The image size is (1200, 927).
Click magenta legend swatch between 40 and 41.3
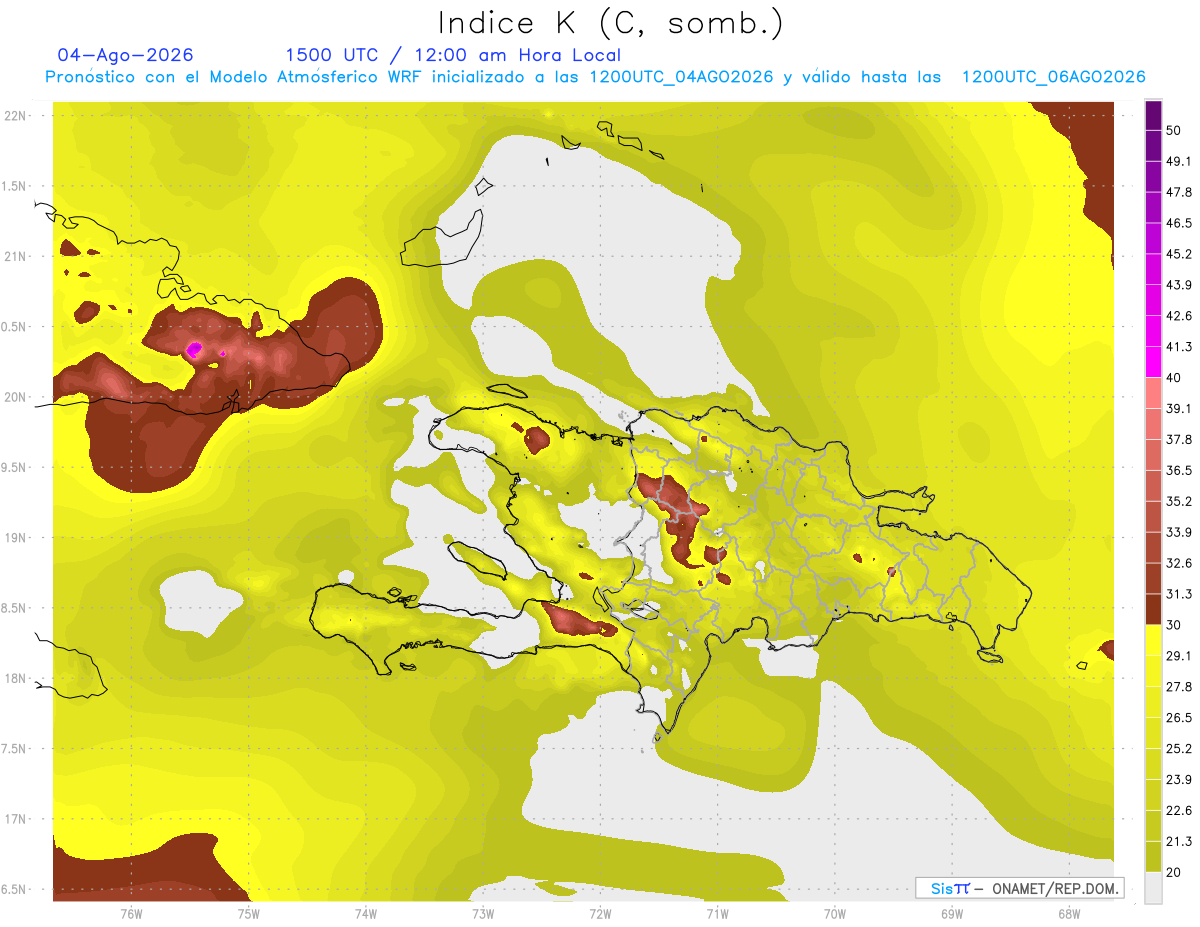click(x=1153, y=362)
